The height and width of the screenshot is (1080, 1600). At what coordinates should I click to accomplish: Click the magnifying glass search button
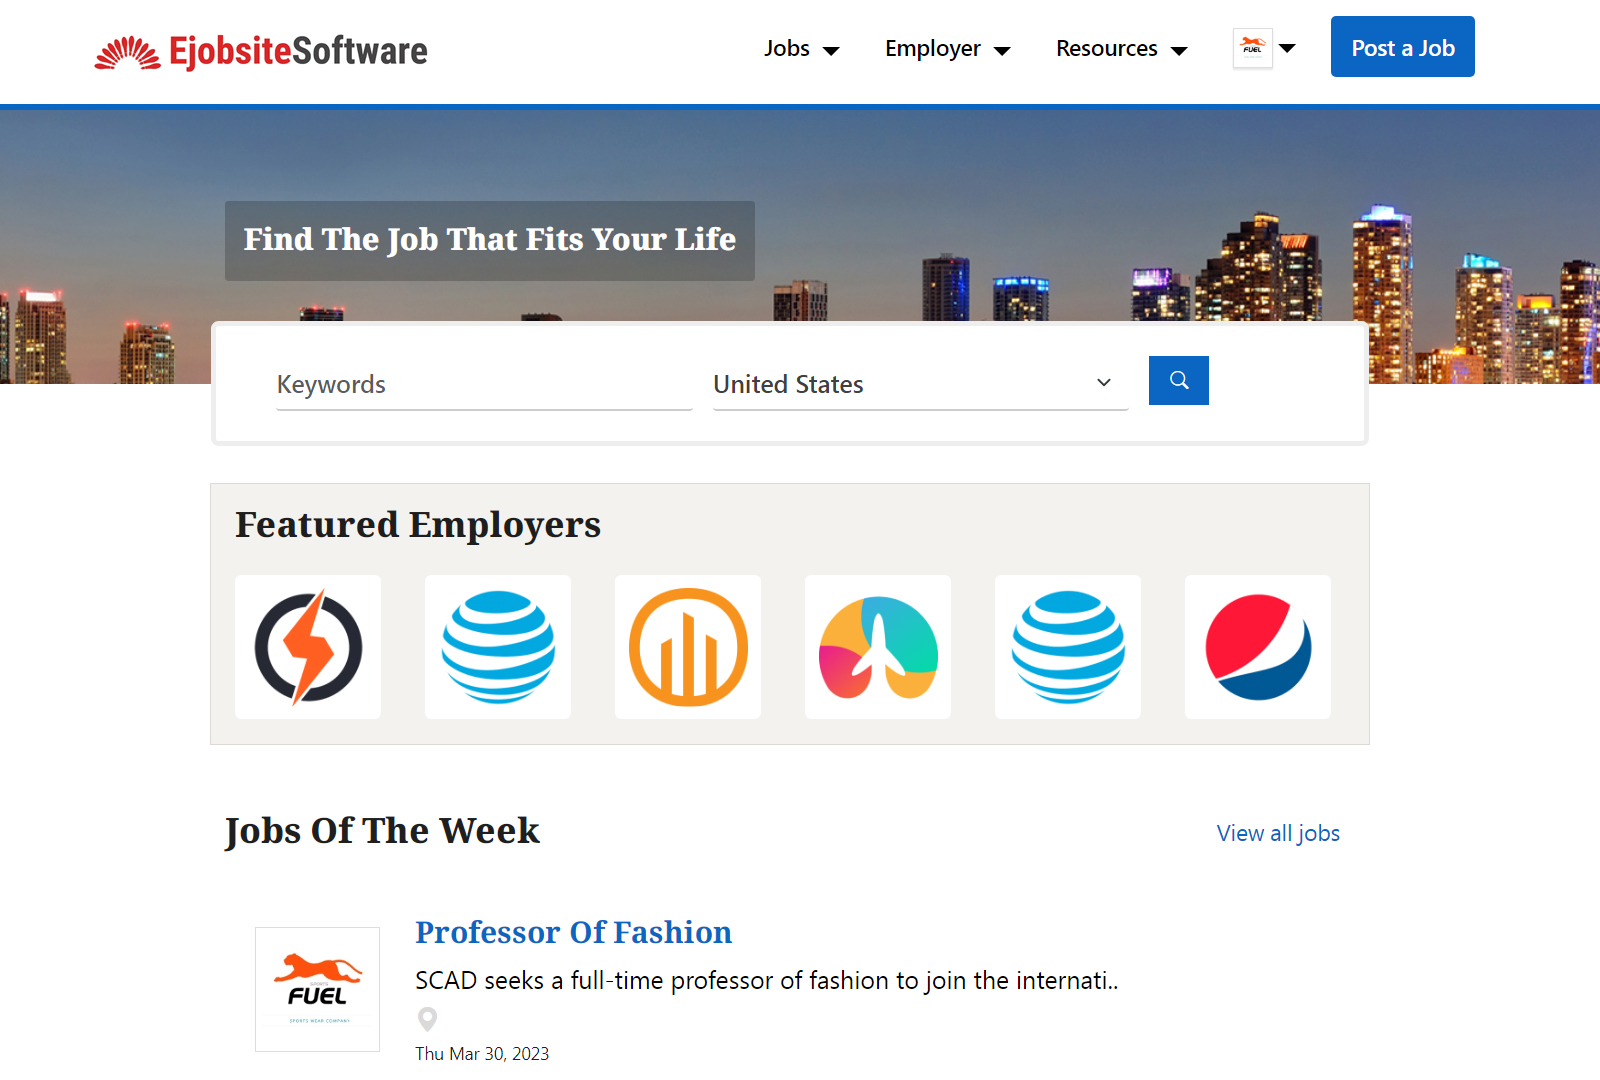point(1178,381)
